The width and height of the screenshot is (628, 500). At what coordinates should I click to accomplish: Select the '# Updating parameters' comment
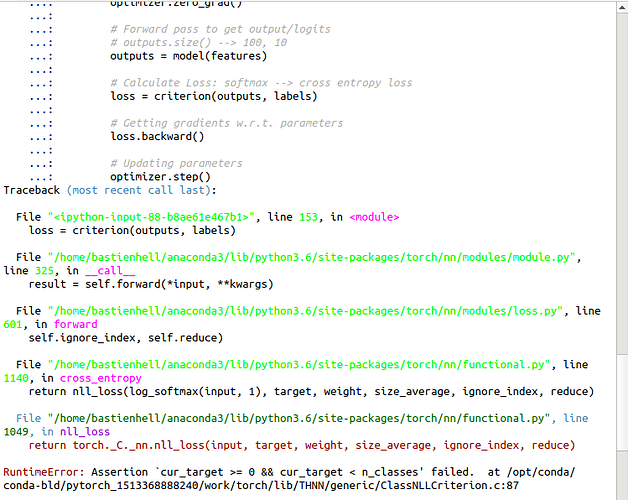[x=176, y=163]
